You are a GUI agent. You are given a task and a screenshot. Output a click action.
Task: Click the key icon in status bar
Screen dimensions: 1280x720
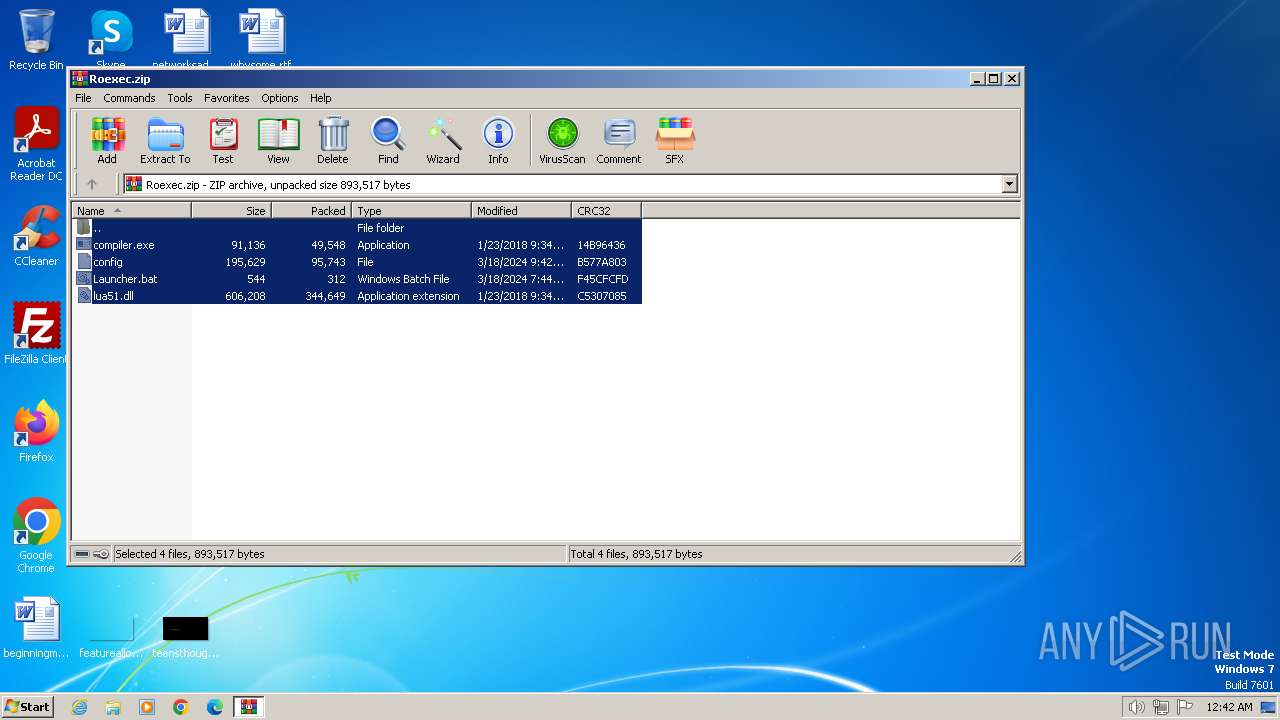click(x=101, y=554)
